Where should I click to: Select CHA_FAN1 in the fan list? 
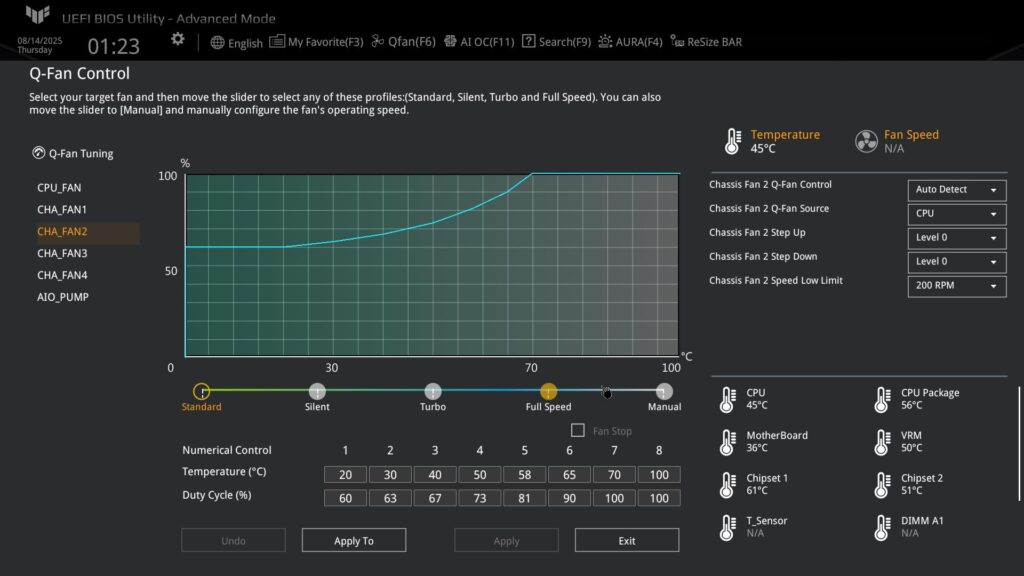[x=62, y=210]
